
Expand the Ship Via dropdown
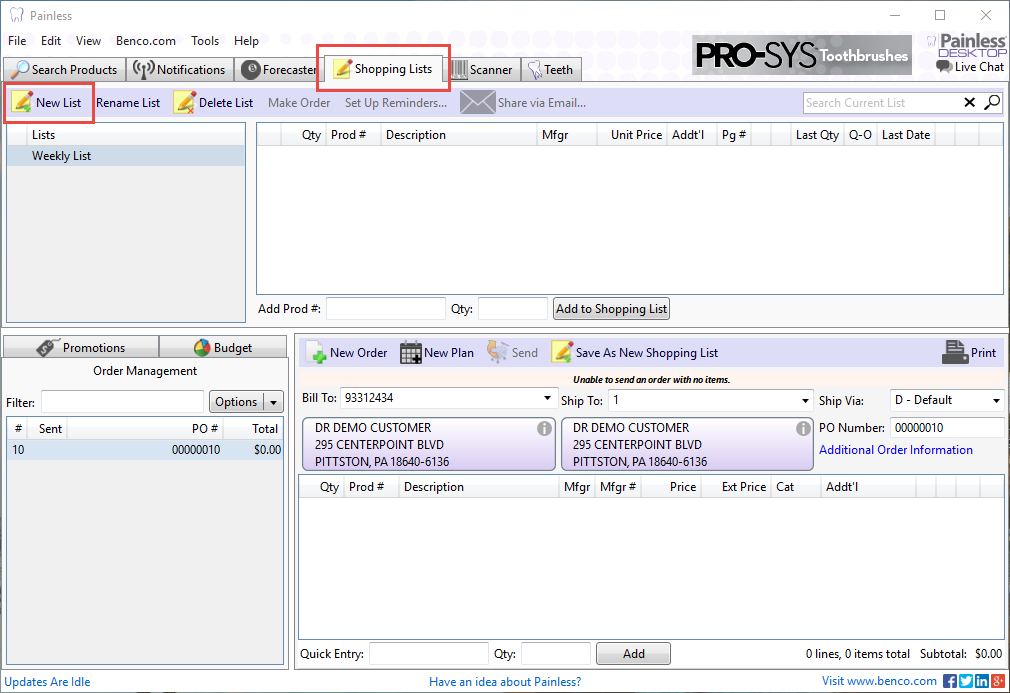995,400
